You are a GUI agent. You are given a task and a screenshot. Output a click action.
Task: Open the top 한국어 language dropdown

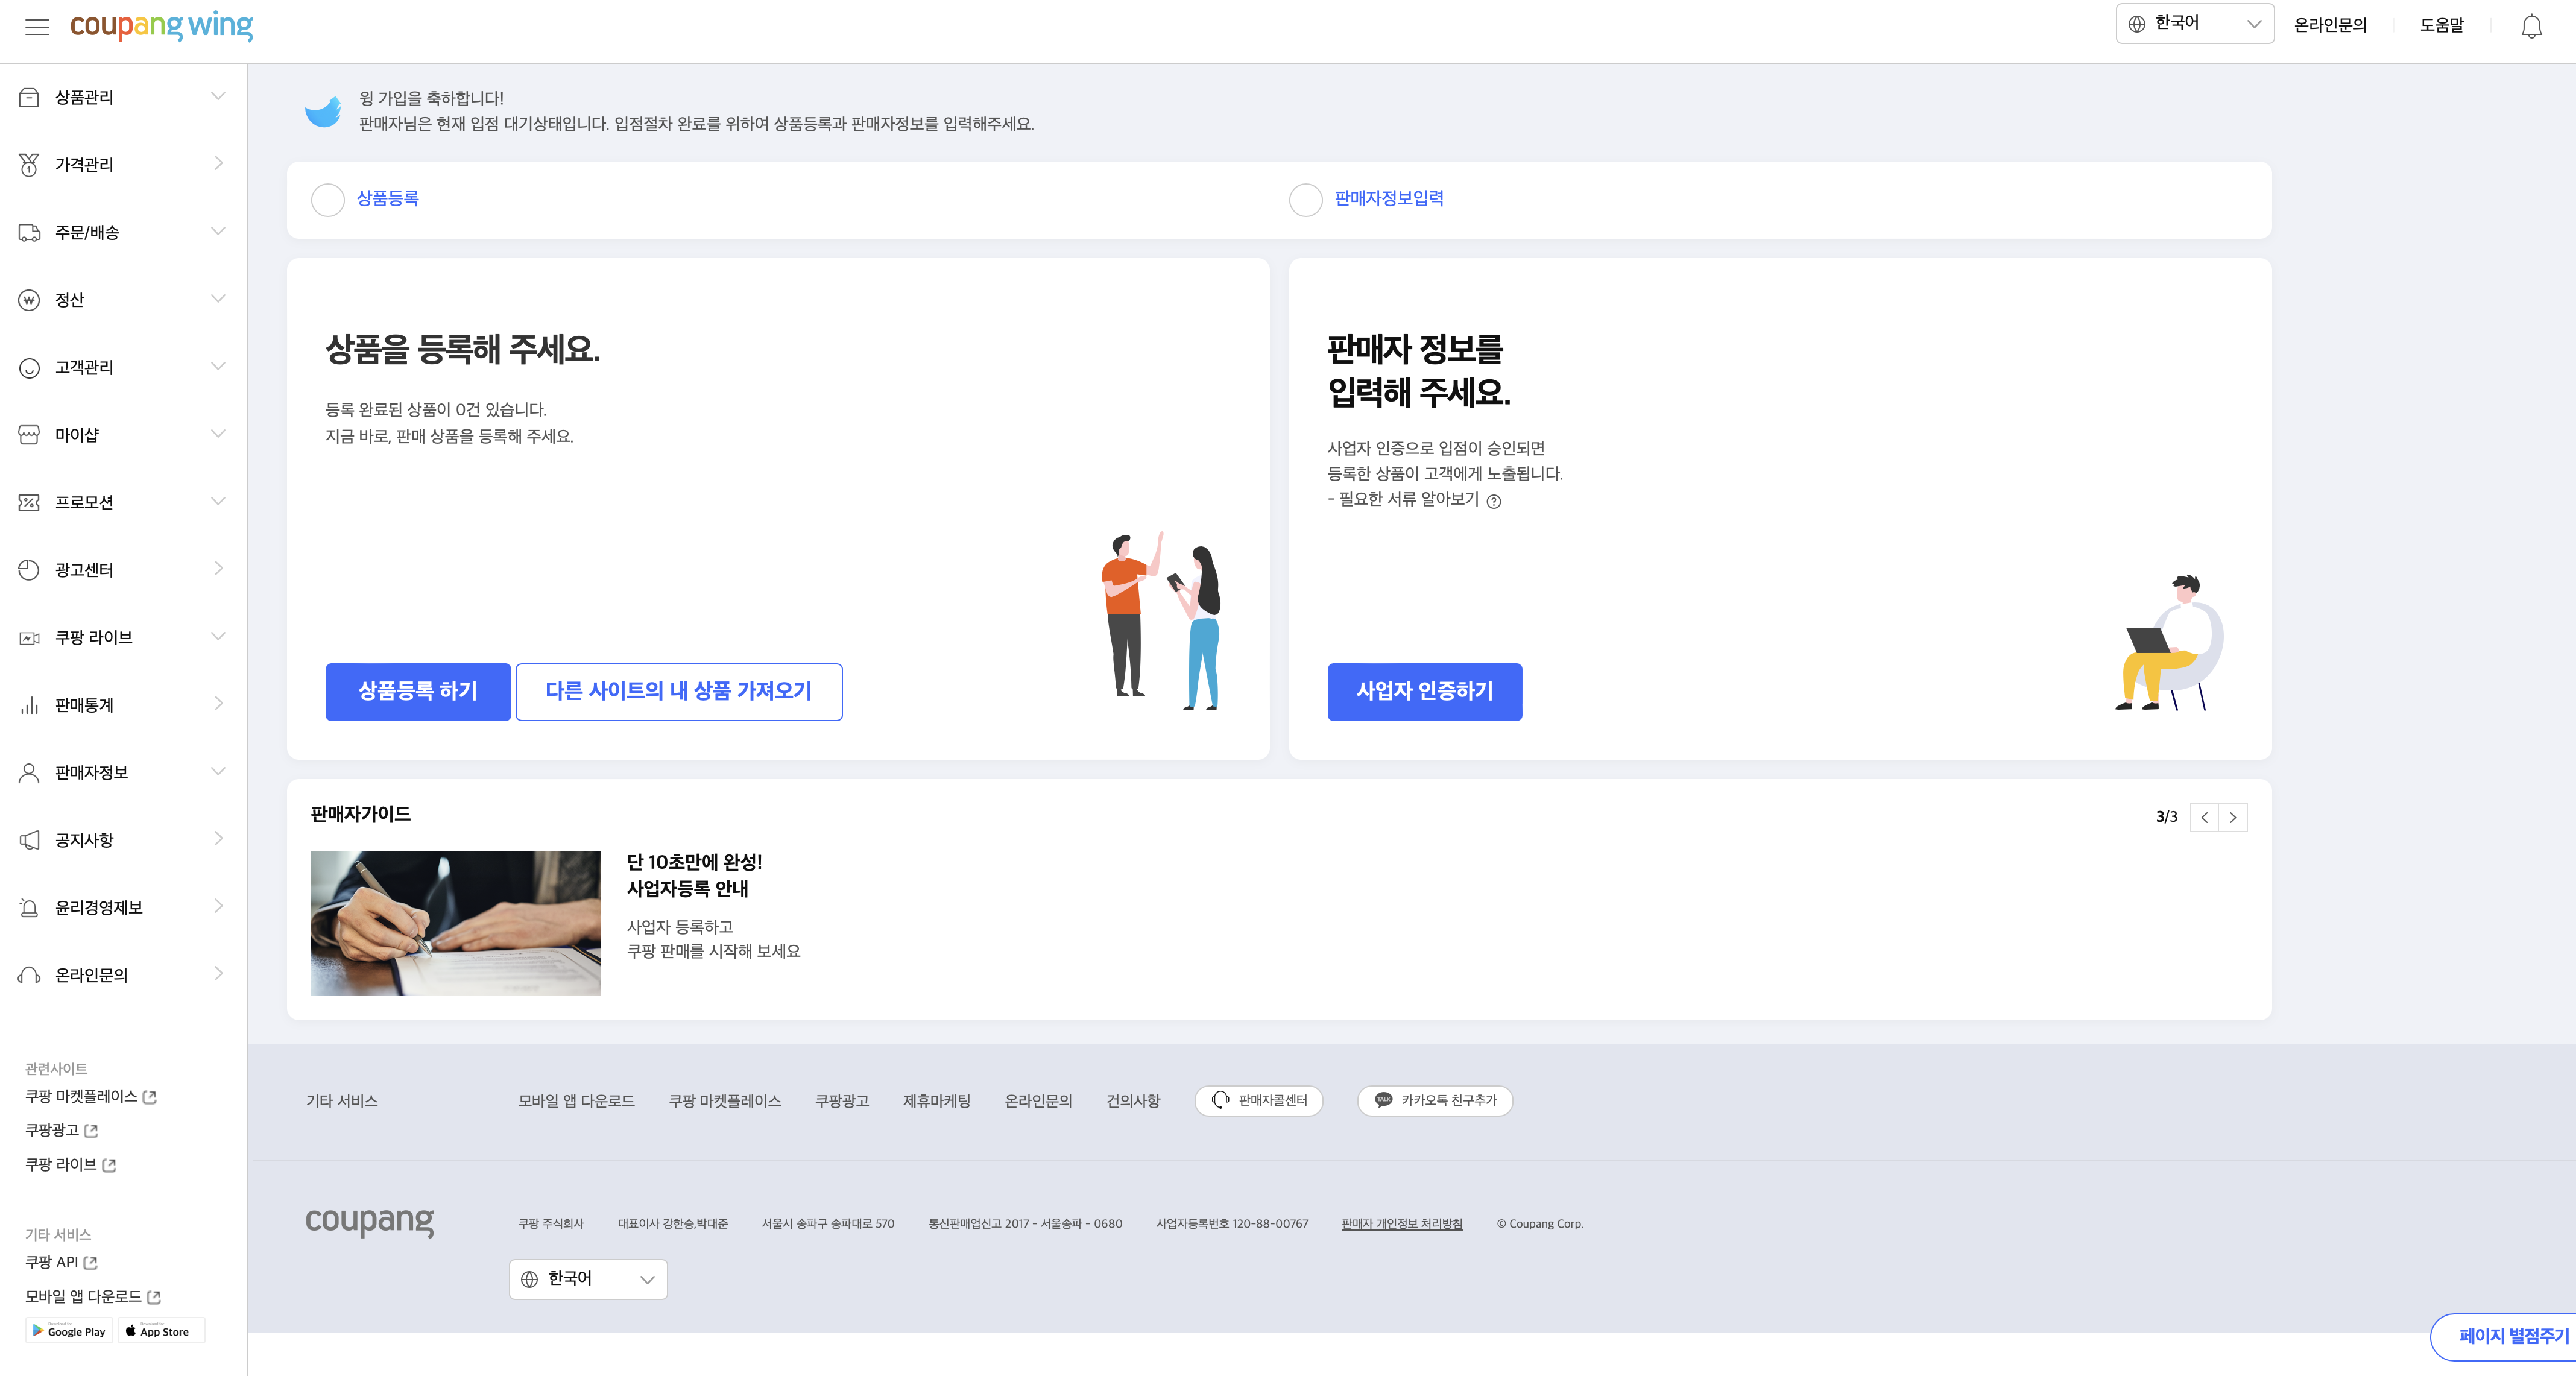(x=2194, y=23)
